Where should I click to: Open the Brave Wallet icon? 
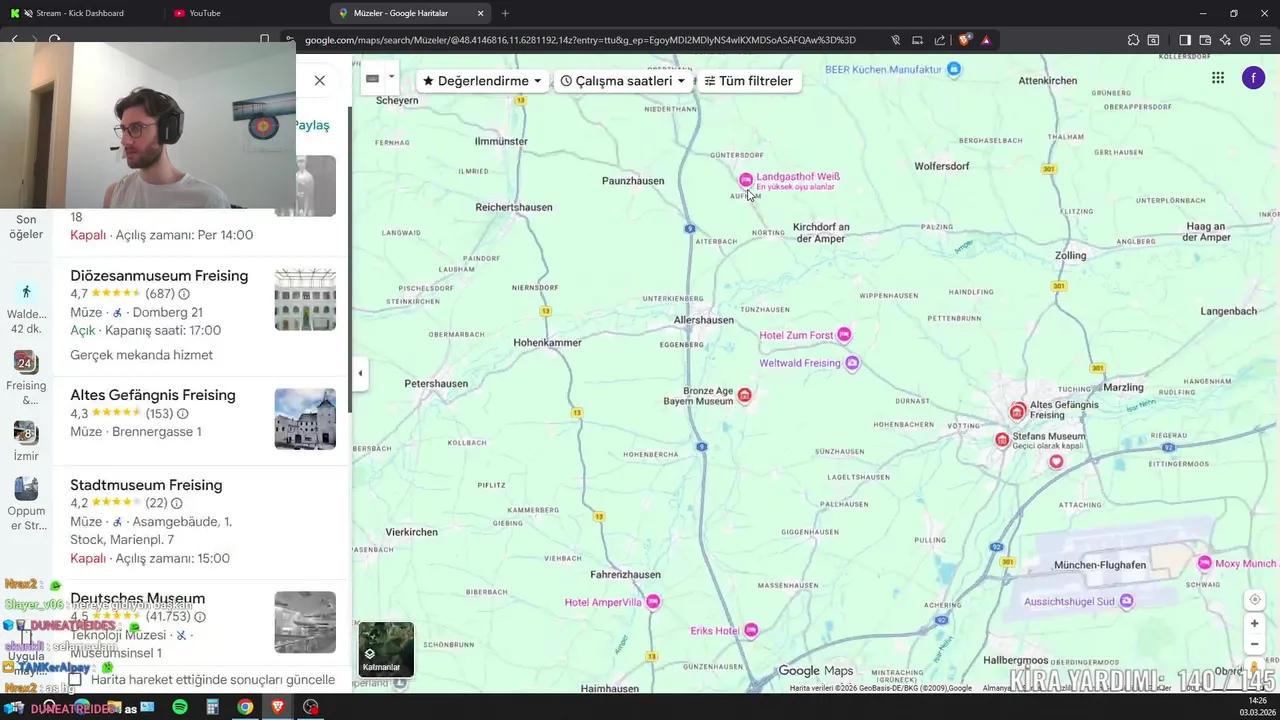tap(1205, 40)
